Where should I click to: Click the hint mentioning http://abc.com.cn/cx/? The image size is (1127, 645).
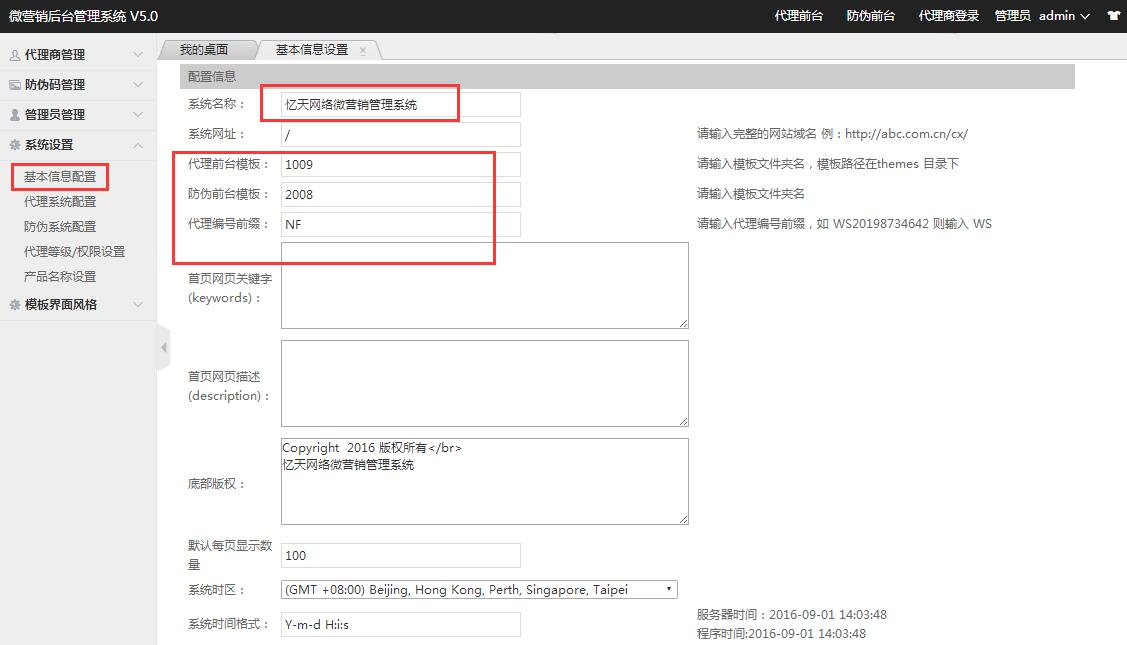coord(832,134)
